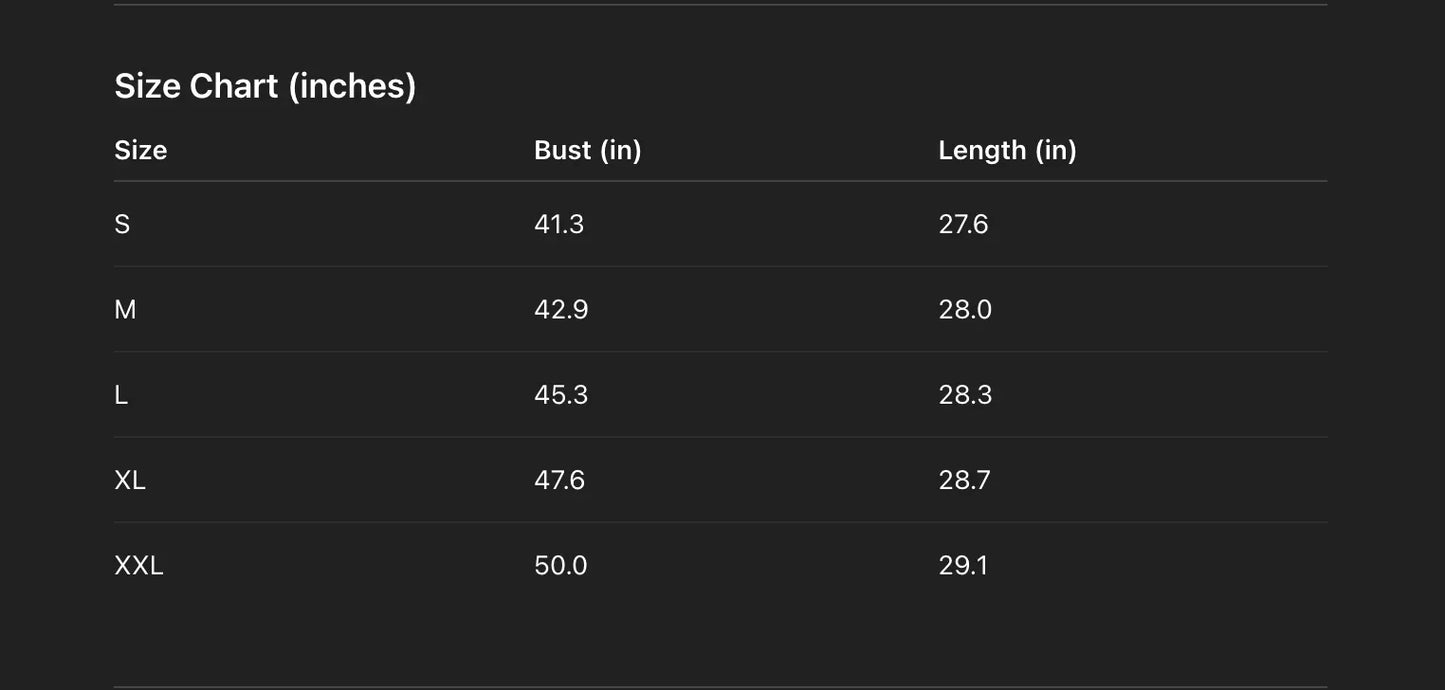Click the XXL size label
The image size is (1445, 690).
[139, 566]
